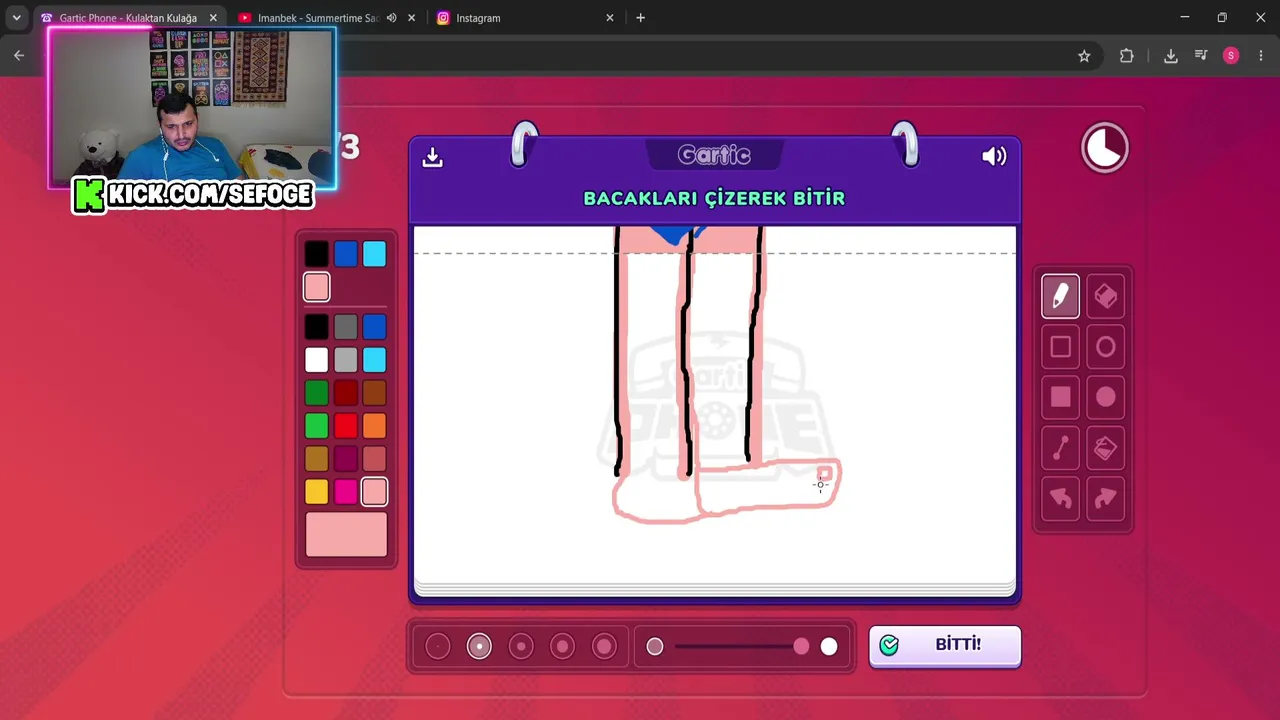Mute the Gartic game sound

coord(994,156)
